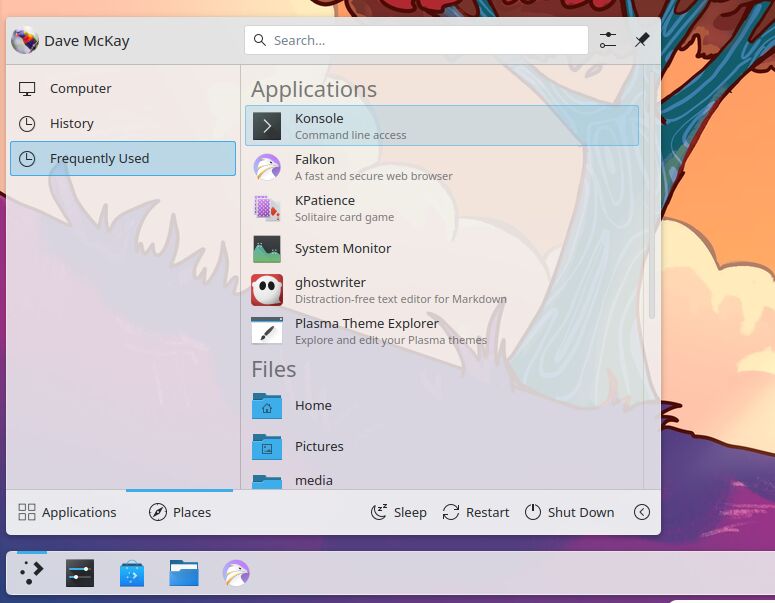775x603 pixels.
Task: Expand more session options arrow
Action: pyautogui.click(x=642, y=512)
